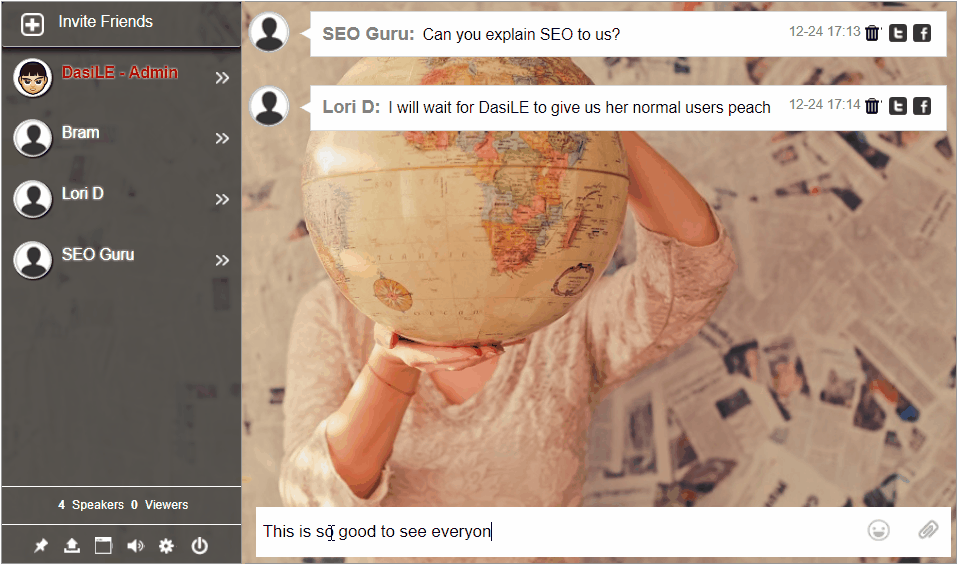The width and height of the screenshot is (958, 565).
Task: Select user SEO Guru in the sidebar
Action: pos(98,255)
